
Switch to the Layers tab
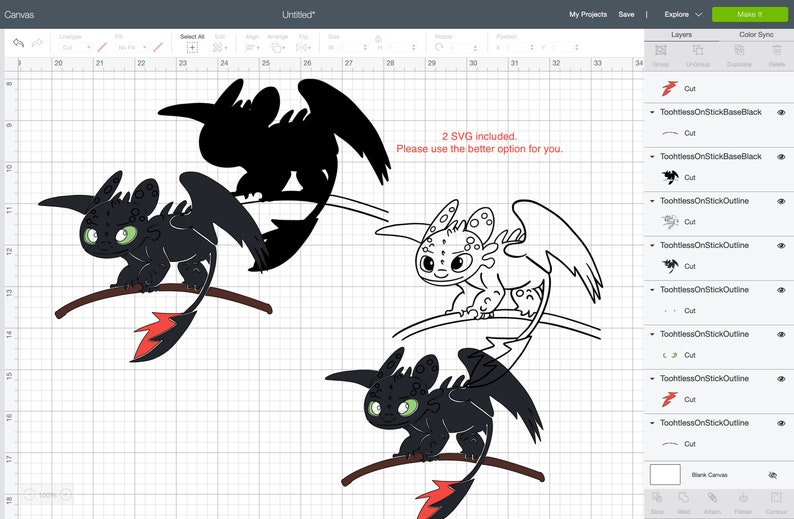pos(681,35)
